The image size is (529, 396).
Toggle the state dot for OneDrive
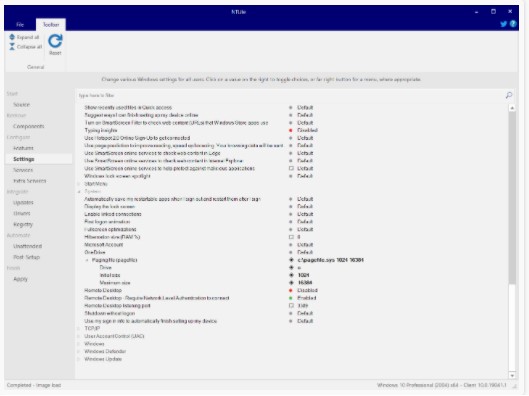point(290,252)
